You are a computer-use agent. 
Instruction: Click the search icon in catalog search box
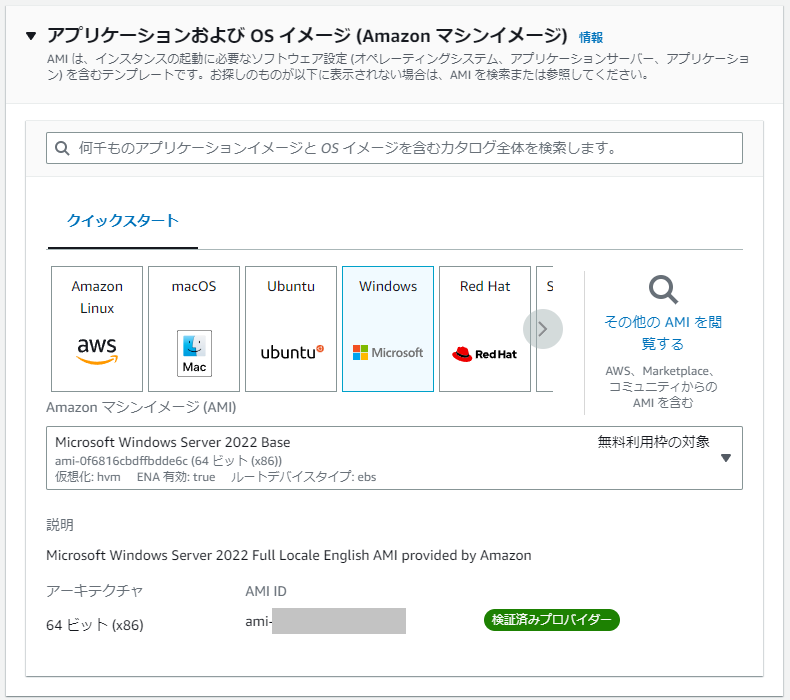coord(63,148)
